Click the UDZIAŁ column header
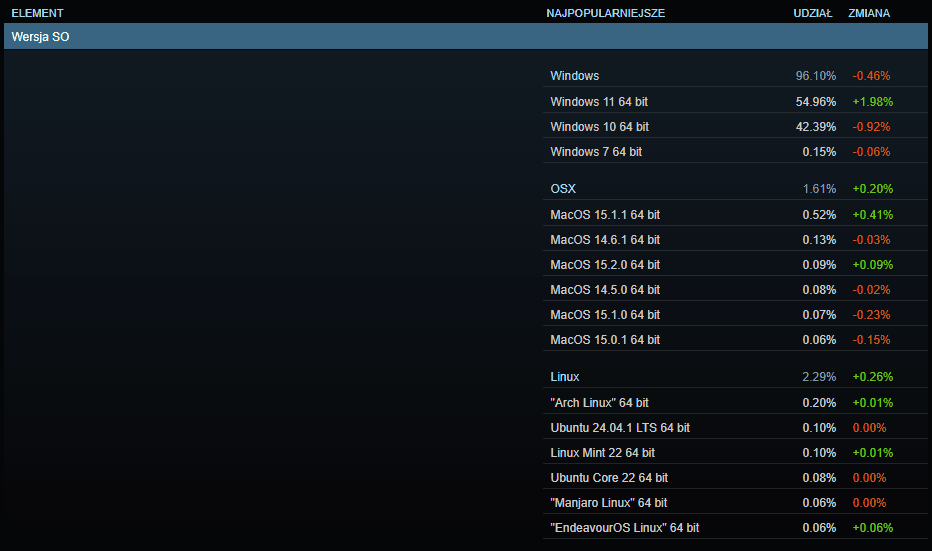The width and height of the screenshot is (932, 551). [x=812, y=13]
